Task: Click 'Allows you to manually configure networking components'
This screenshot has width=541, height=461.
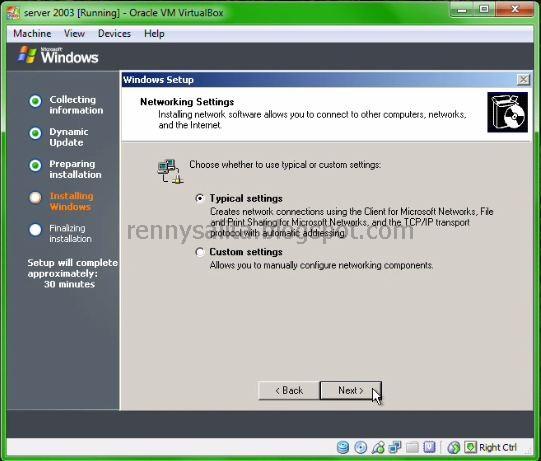Action: click(321, 265)
